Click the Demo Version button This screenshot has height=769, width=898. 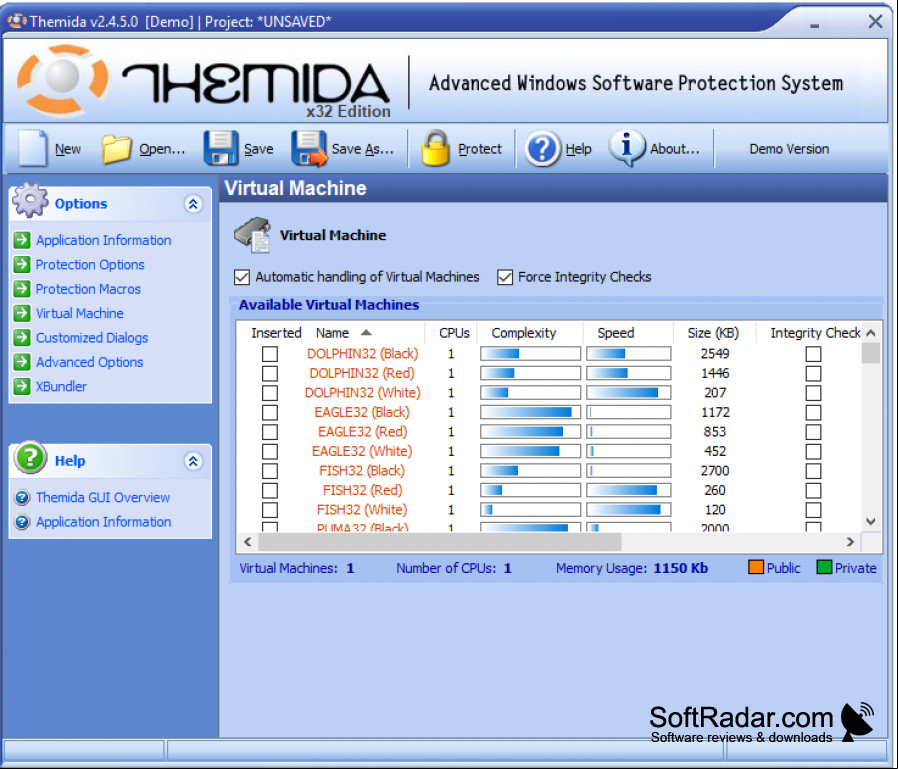[x=789, y=149]
